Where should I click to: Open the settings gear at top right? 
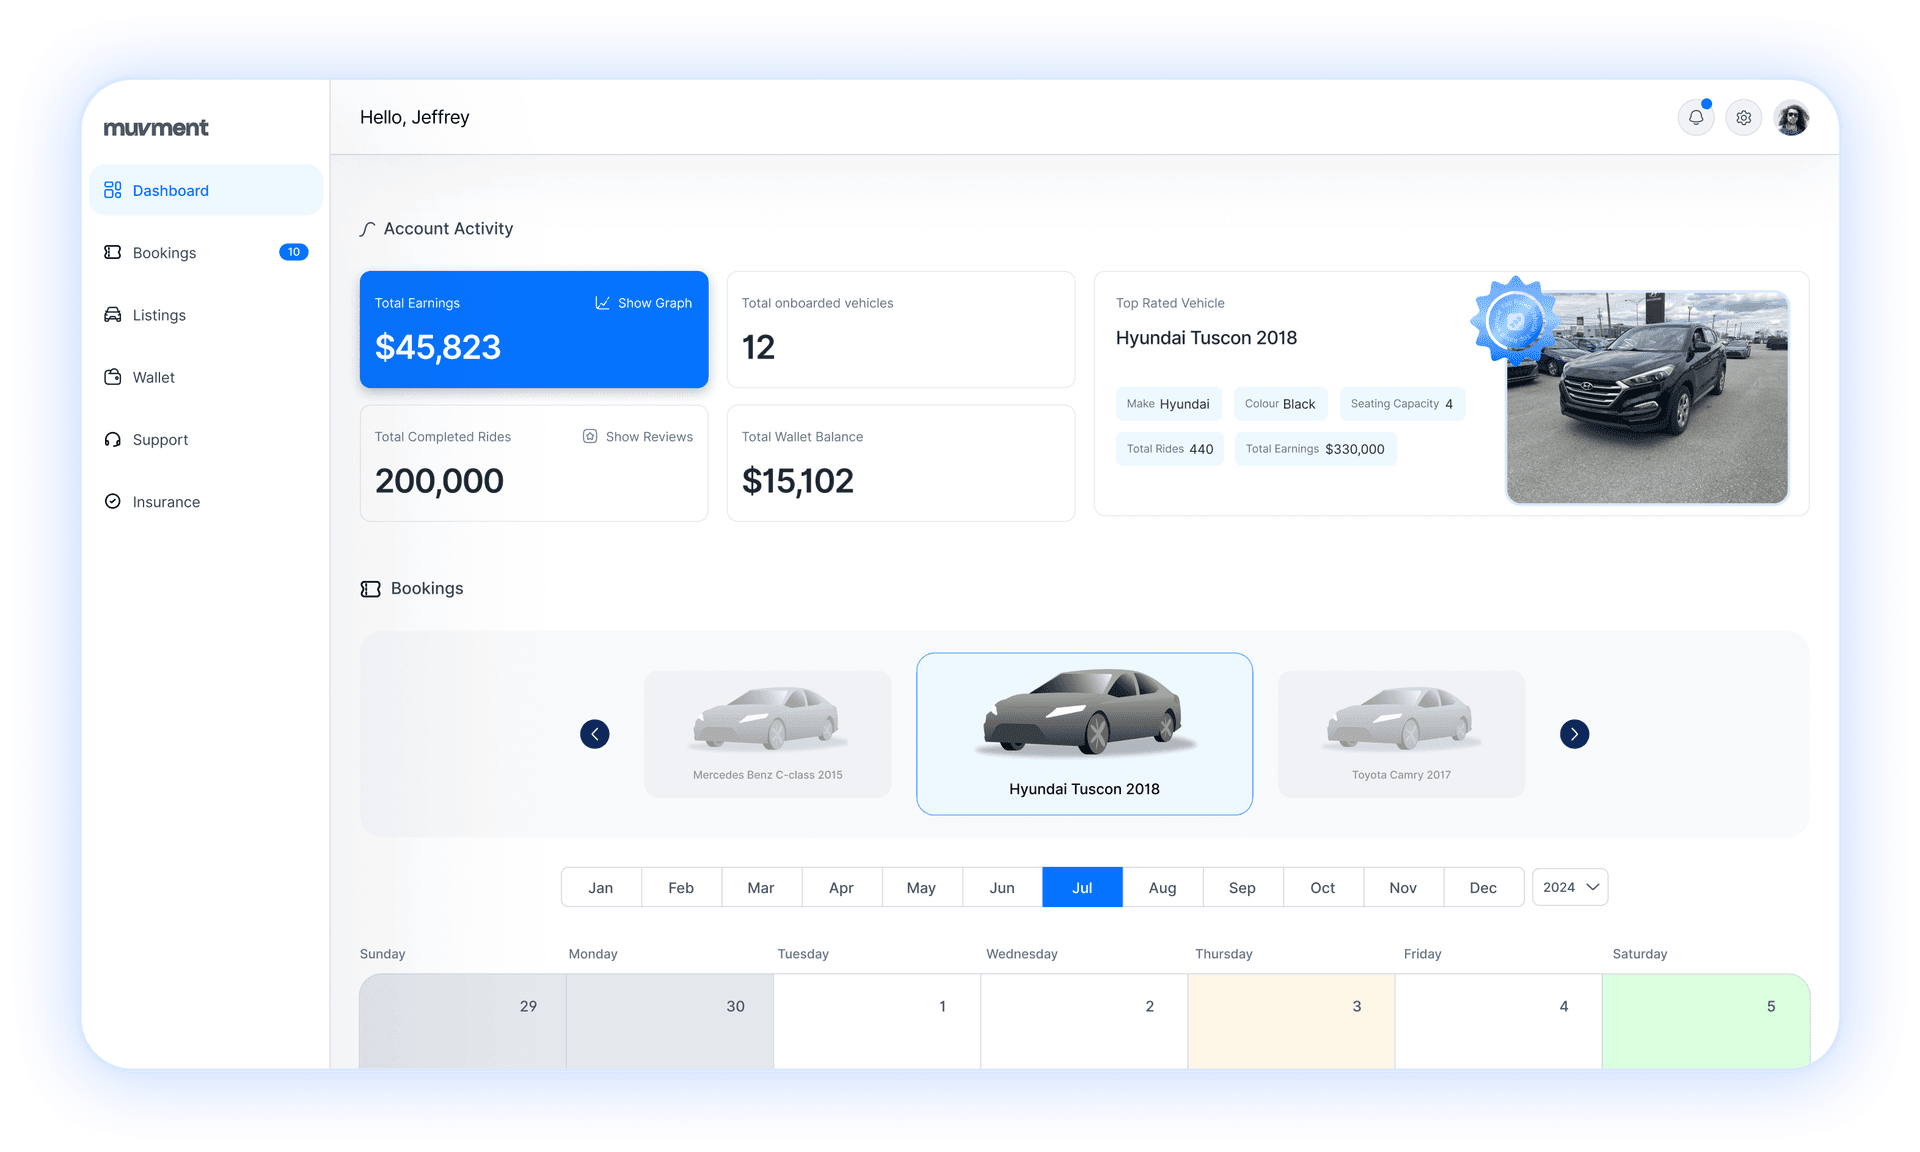pos(1743,117)
